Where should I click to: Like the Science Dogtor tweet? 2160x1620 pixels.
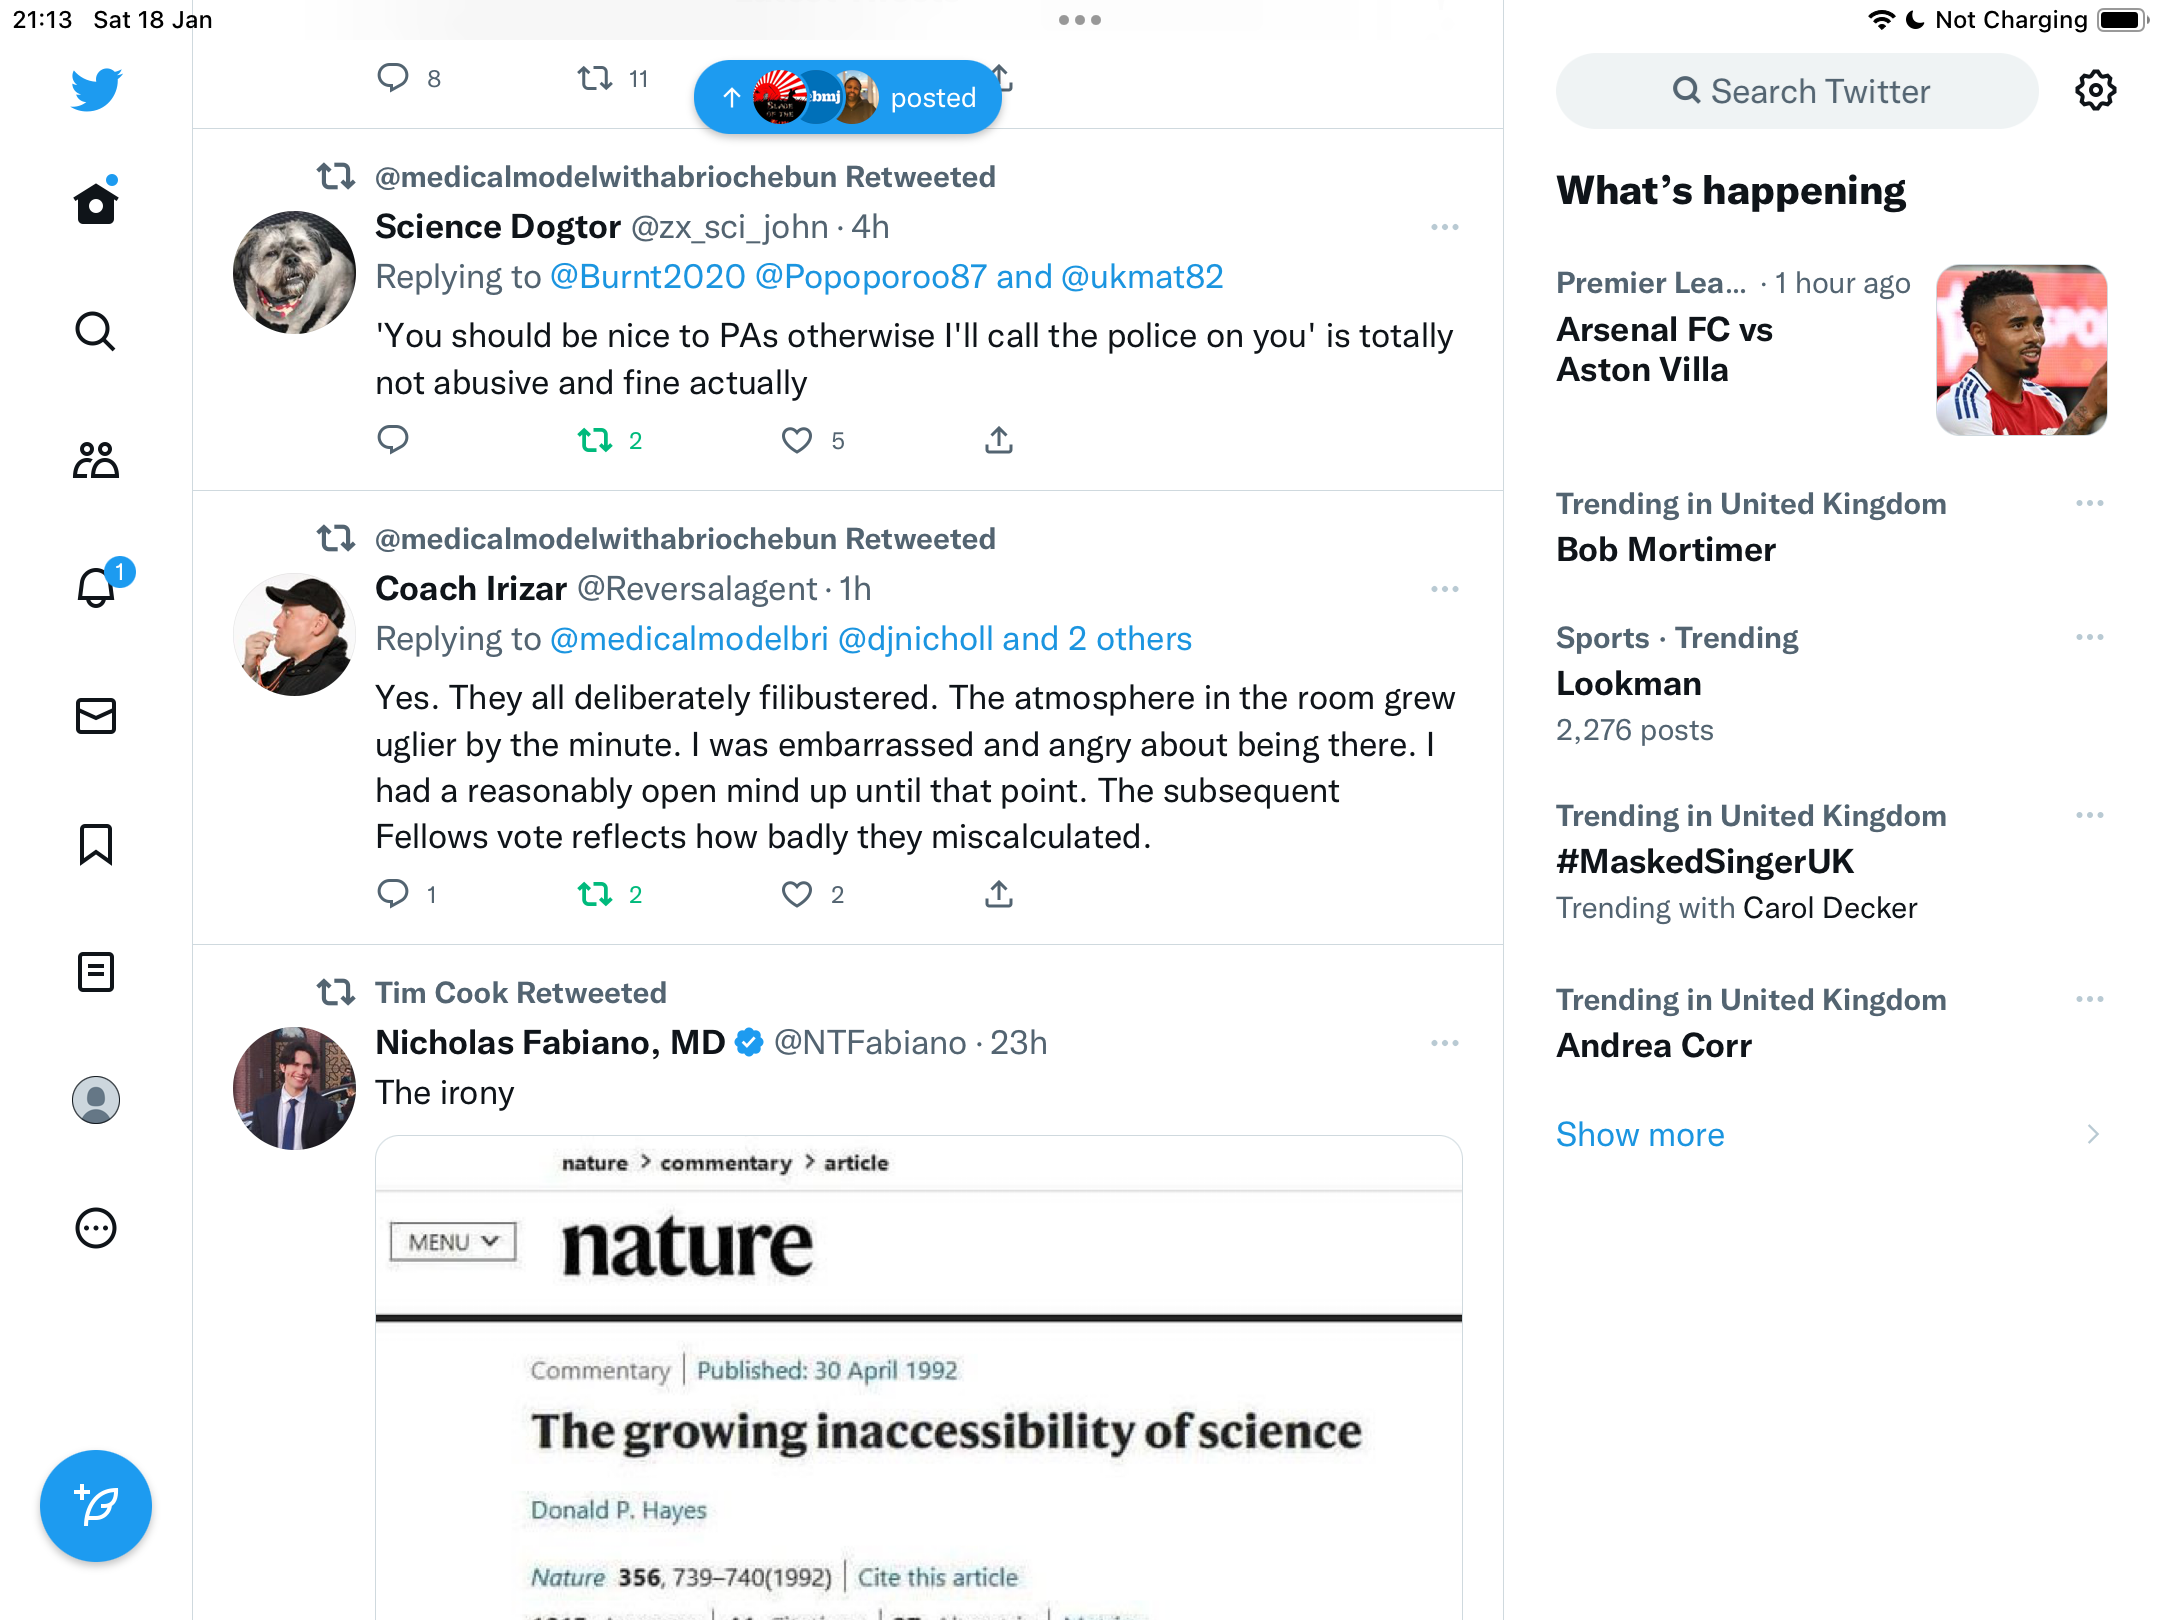(x=797, y=440)
